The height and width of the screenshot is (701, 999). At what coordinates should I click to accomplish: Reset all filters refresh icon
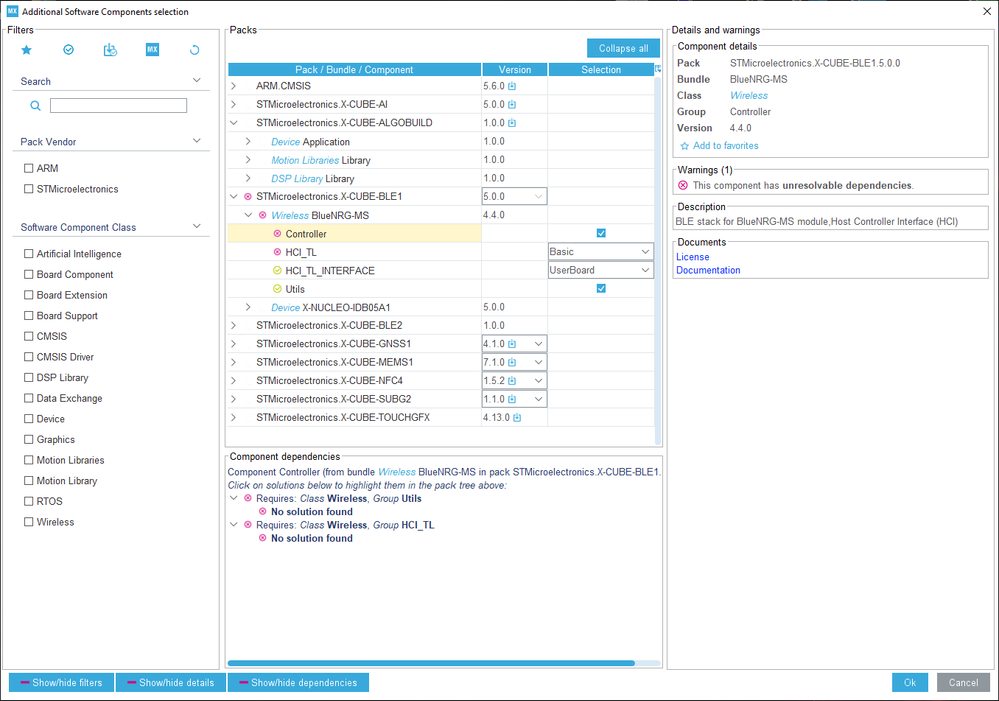tap(194, 50)
